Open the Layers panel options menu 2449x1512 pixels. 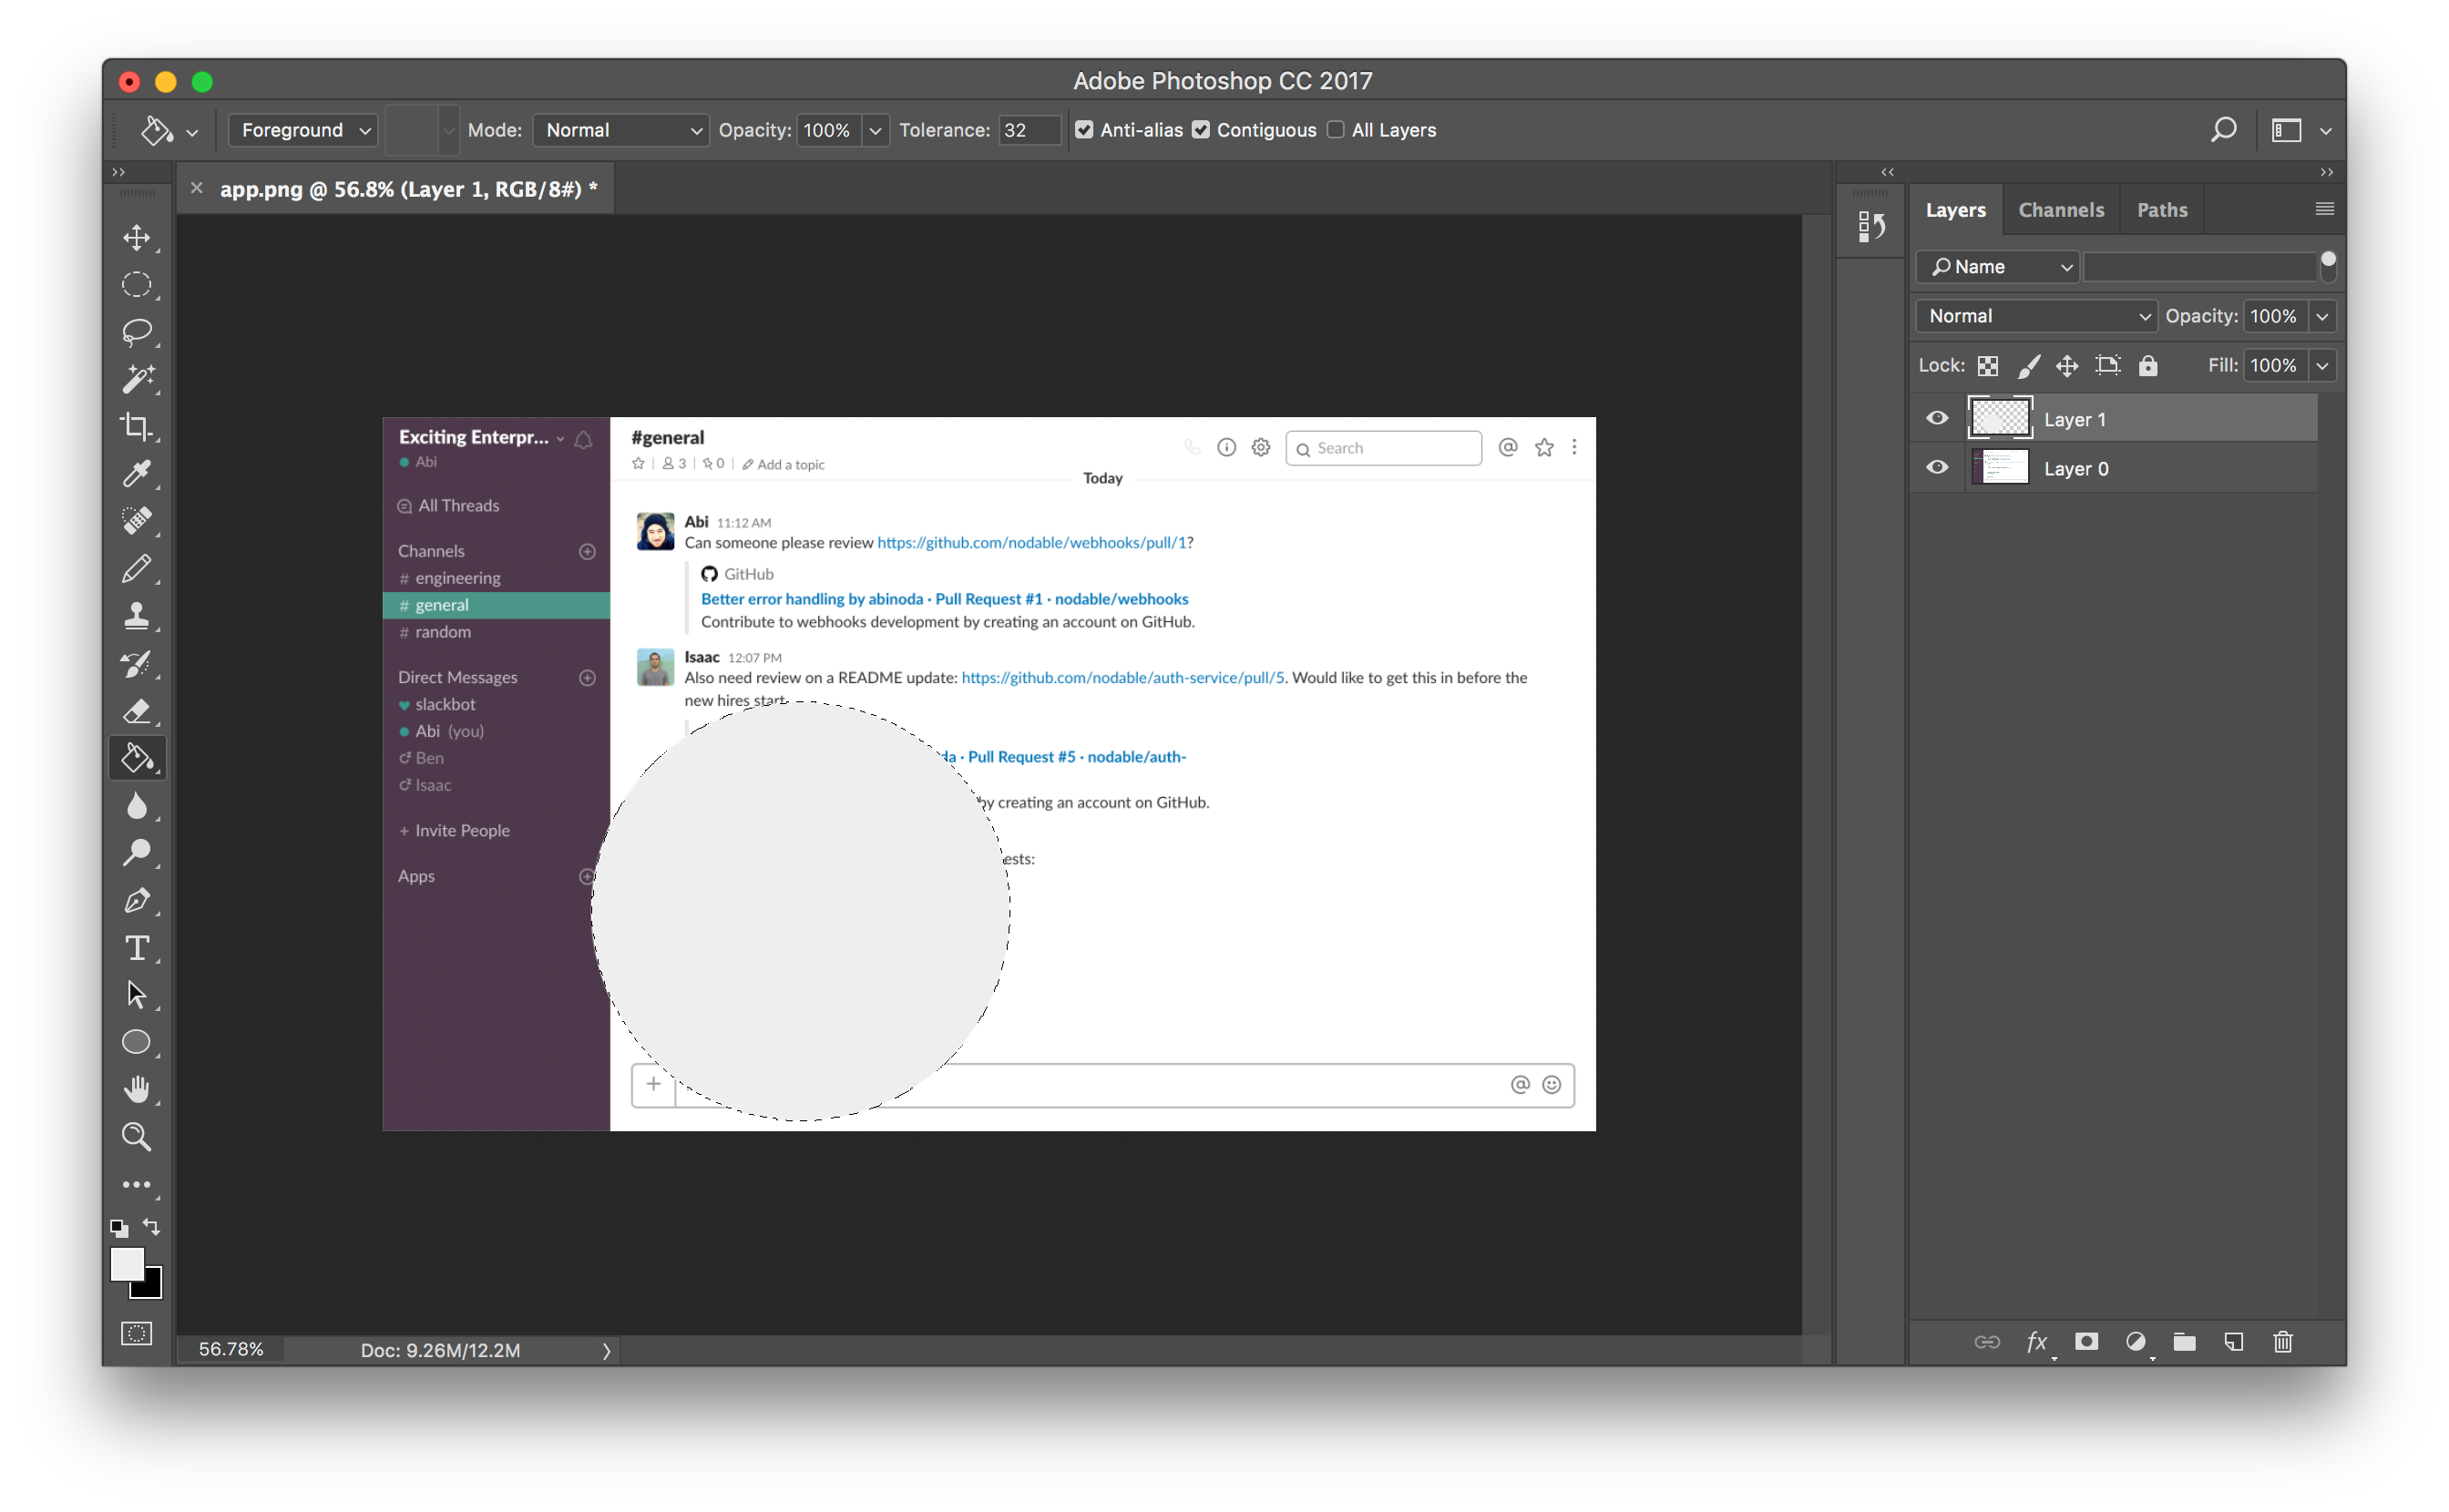pos(2324,209)
